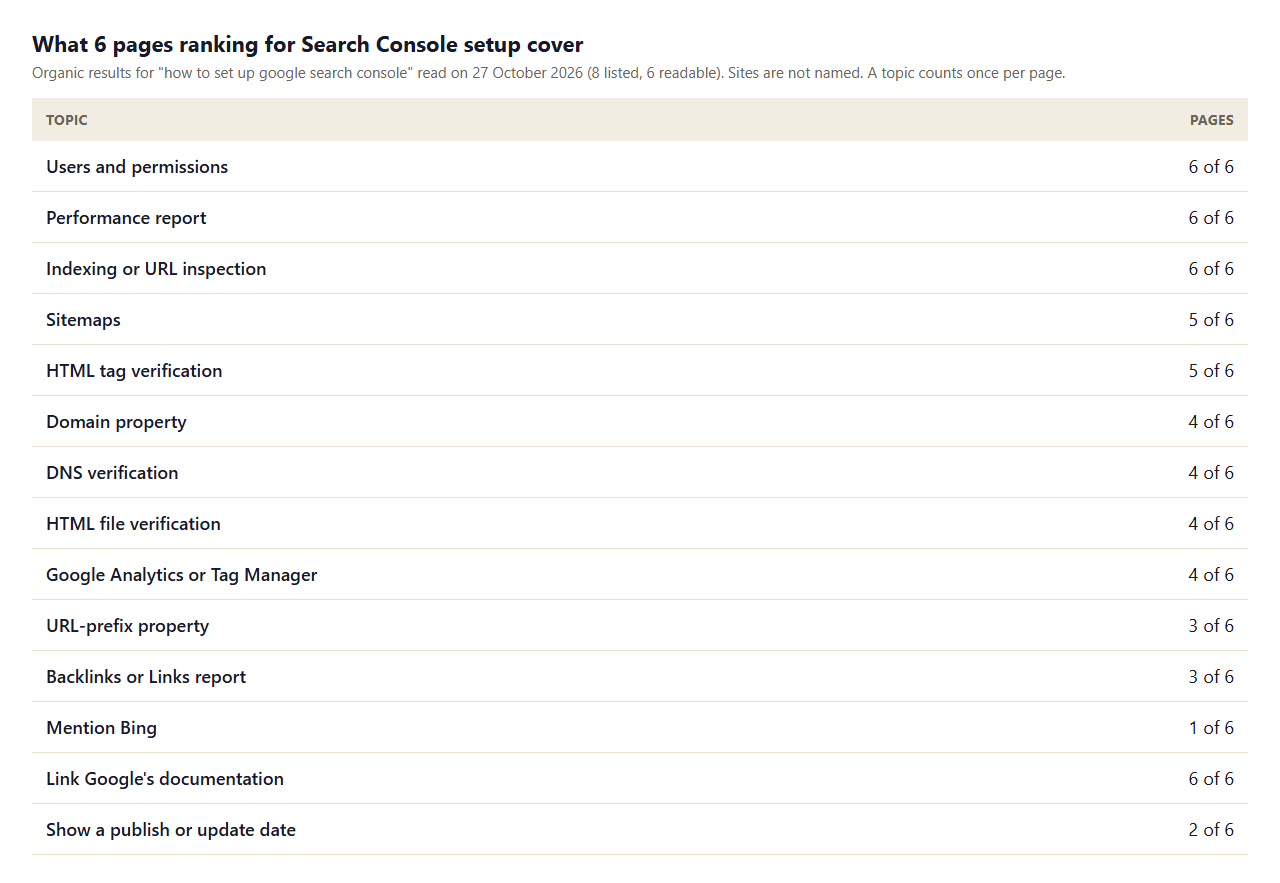
Task: Click pages count for Google Analytics or Tag Manager
Action: coord(1211,575)
